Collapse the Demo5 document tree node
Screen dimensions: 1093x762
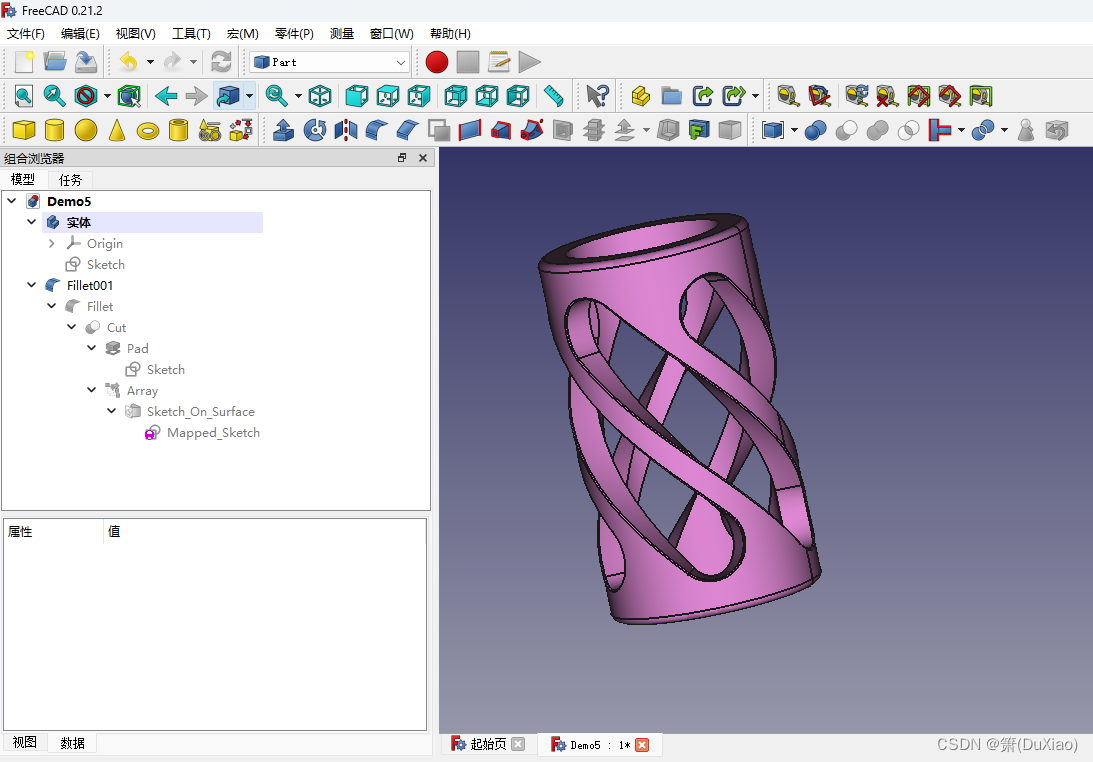click(12, 201)
